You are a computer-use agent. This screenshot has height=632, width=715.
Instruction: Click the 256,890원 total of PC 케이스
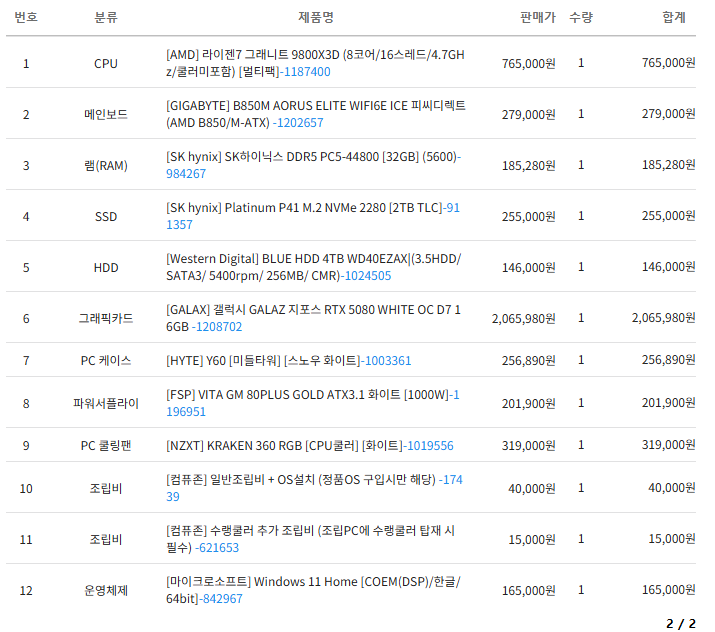tap(668, 360)
